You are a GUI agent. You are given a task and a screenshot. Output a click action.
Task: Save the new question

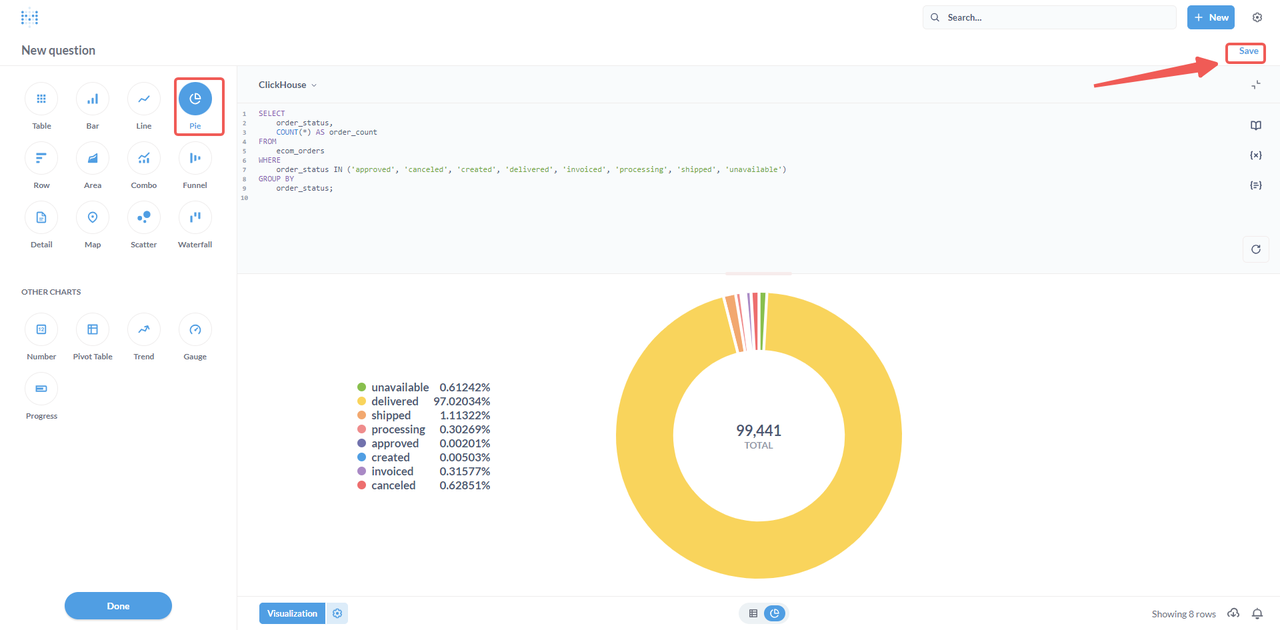[x=1248, y=51]
